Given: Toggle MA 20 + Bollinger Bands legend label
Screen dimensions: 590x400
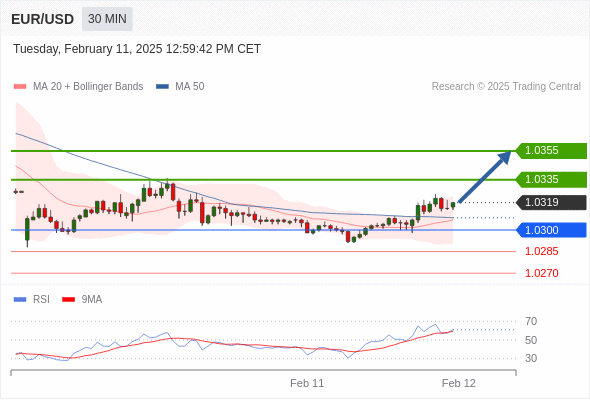Looking at the screenshot, I should pos(88,87).
